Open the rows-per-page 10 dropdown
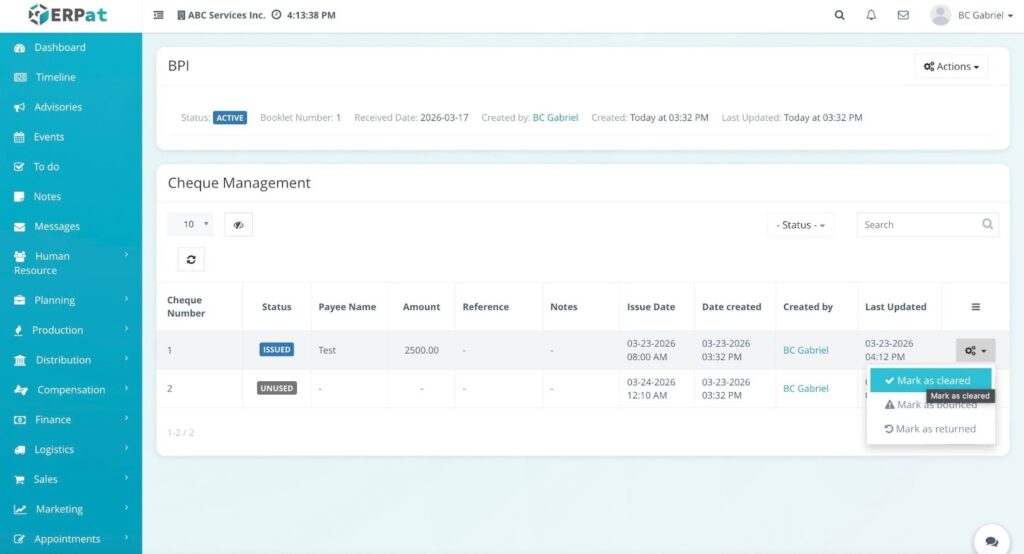The image size is (1024, 554). pos(190,225)
